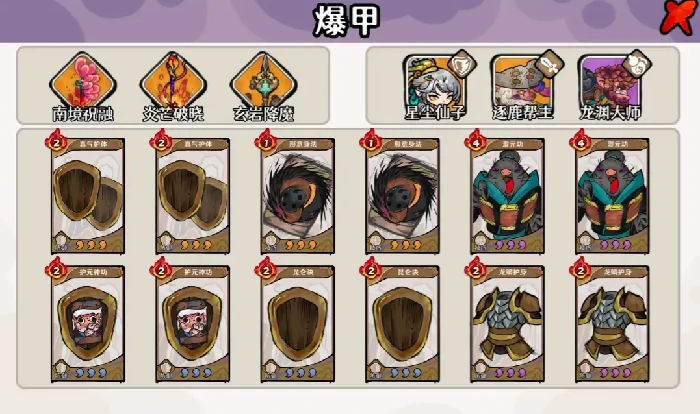Pick the rightmost 昆仑诀 wooden shield card

403,324
